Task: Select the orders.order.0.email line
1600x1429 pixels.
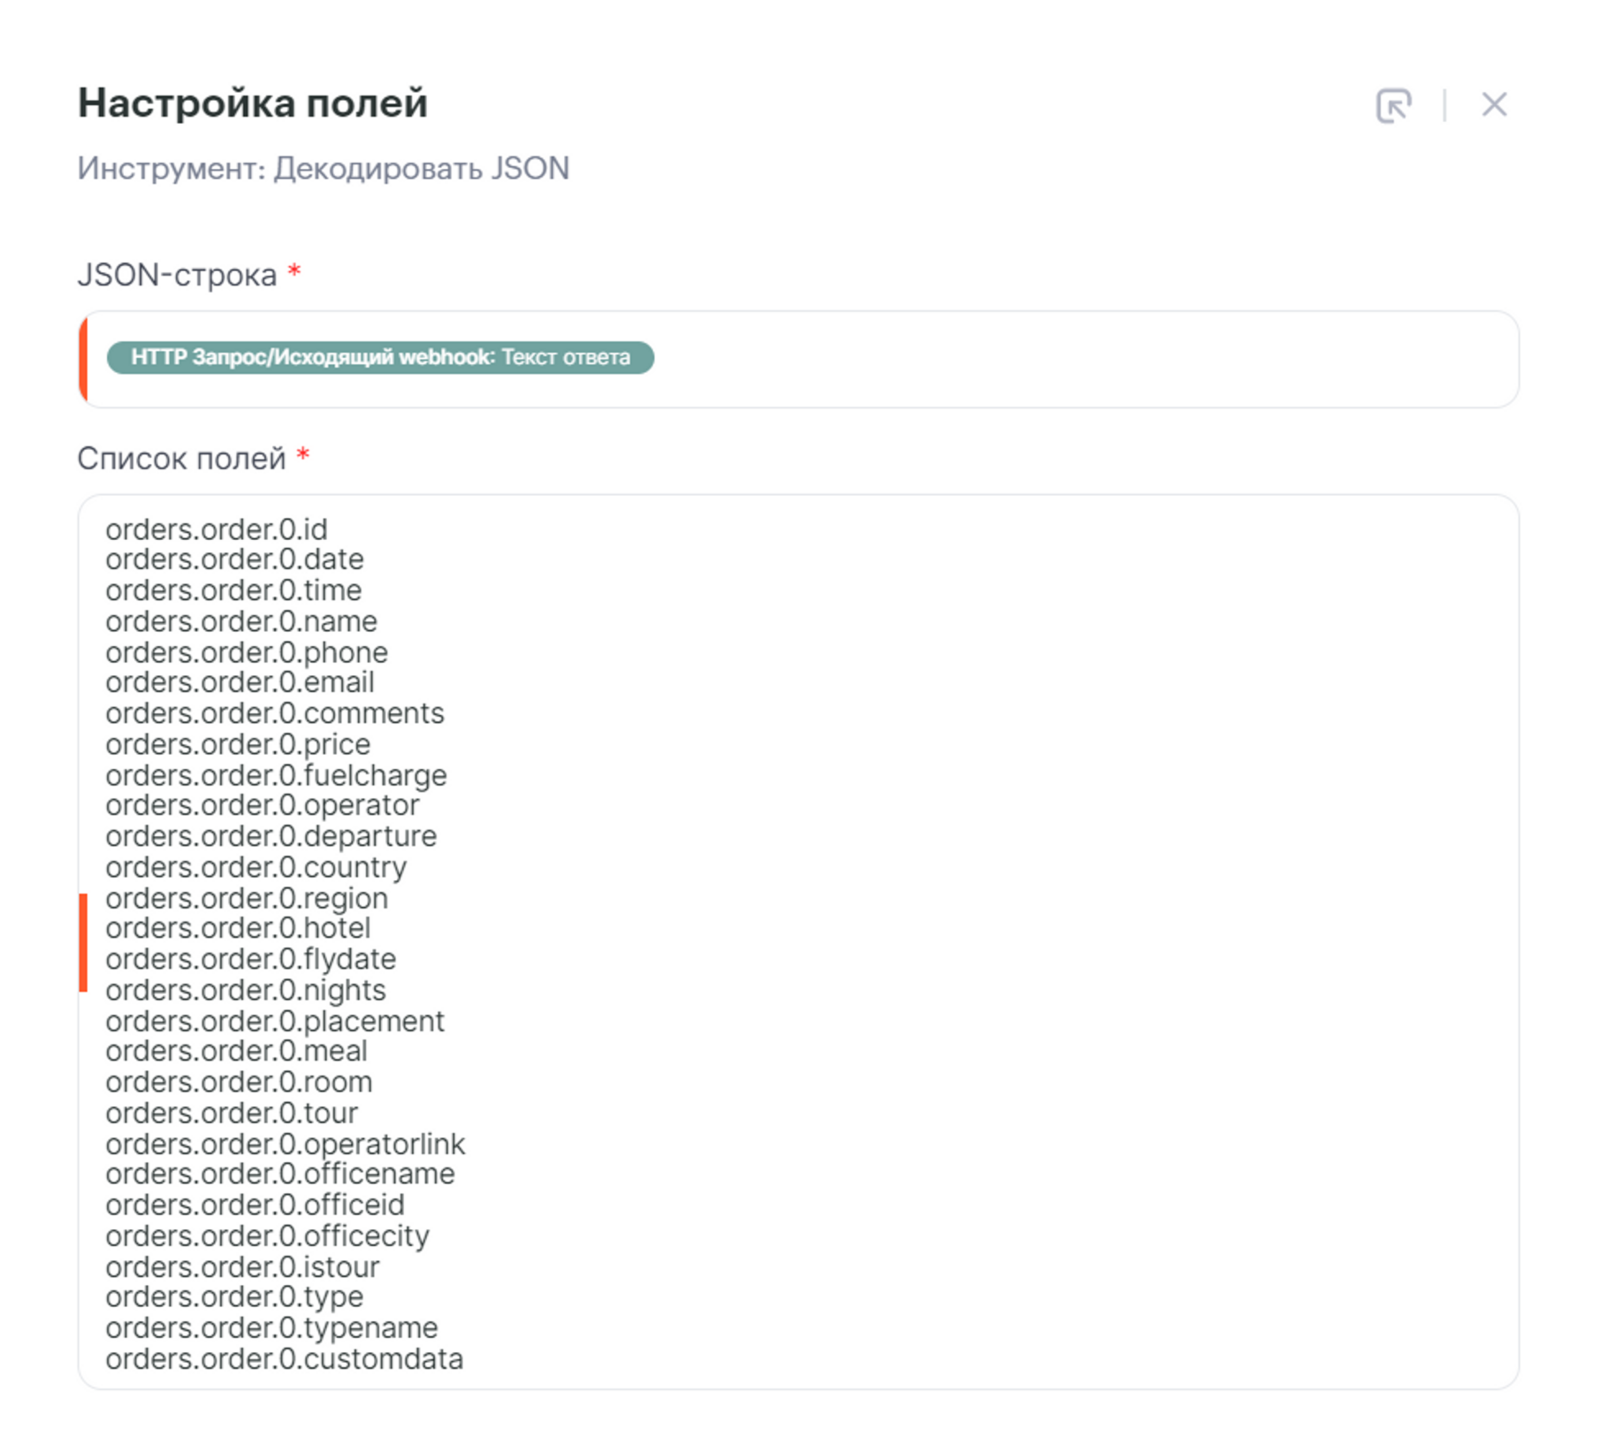Action: [x=240, y=682]
